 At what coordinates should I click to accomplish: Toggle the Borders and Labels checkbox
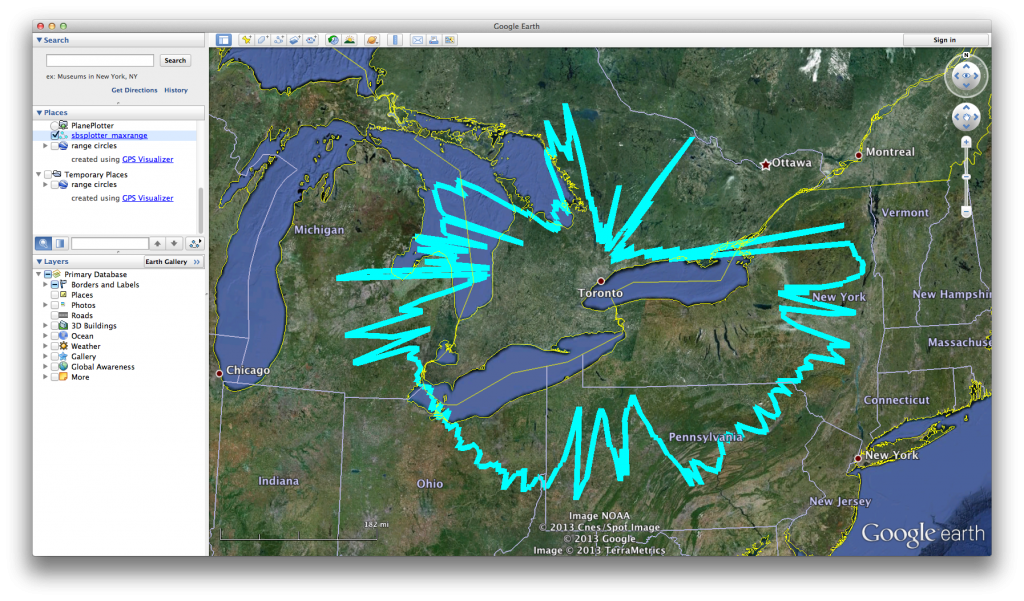tap(55, 285)
